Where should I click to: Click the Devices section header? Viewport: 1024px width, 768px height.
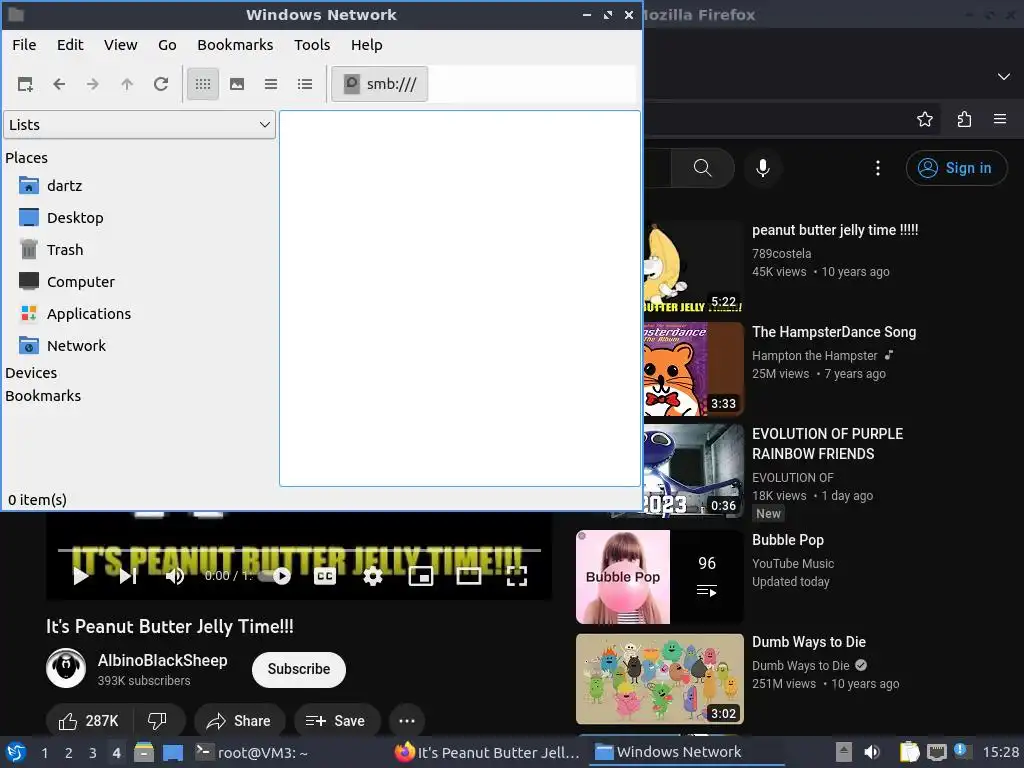point(31,373)
